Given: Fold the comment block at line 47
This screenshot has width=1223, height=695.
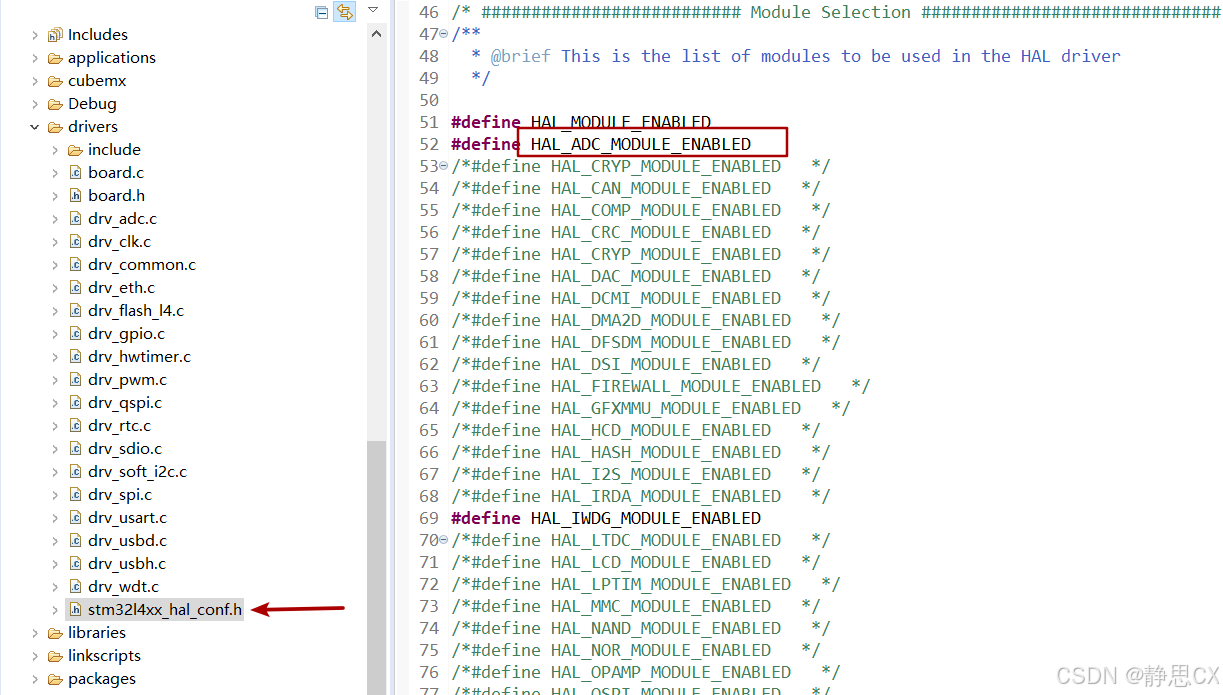Looking at the screenshot, I should (444, 34).
